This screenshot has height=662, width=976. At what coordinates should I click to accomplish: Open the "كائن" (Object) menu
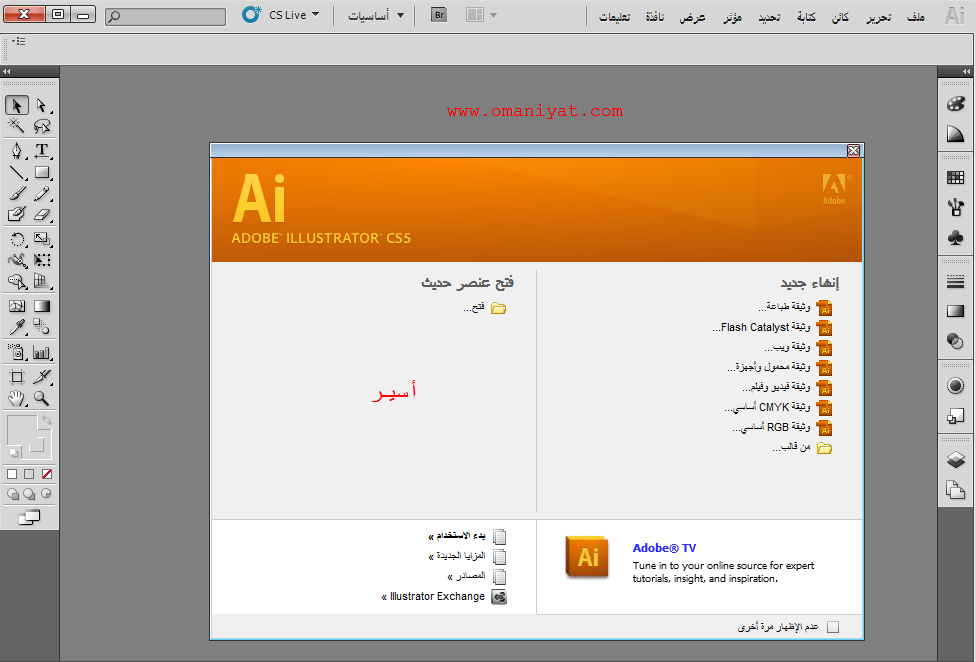point(840,17)
